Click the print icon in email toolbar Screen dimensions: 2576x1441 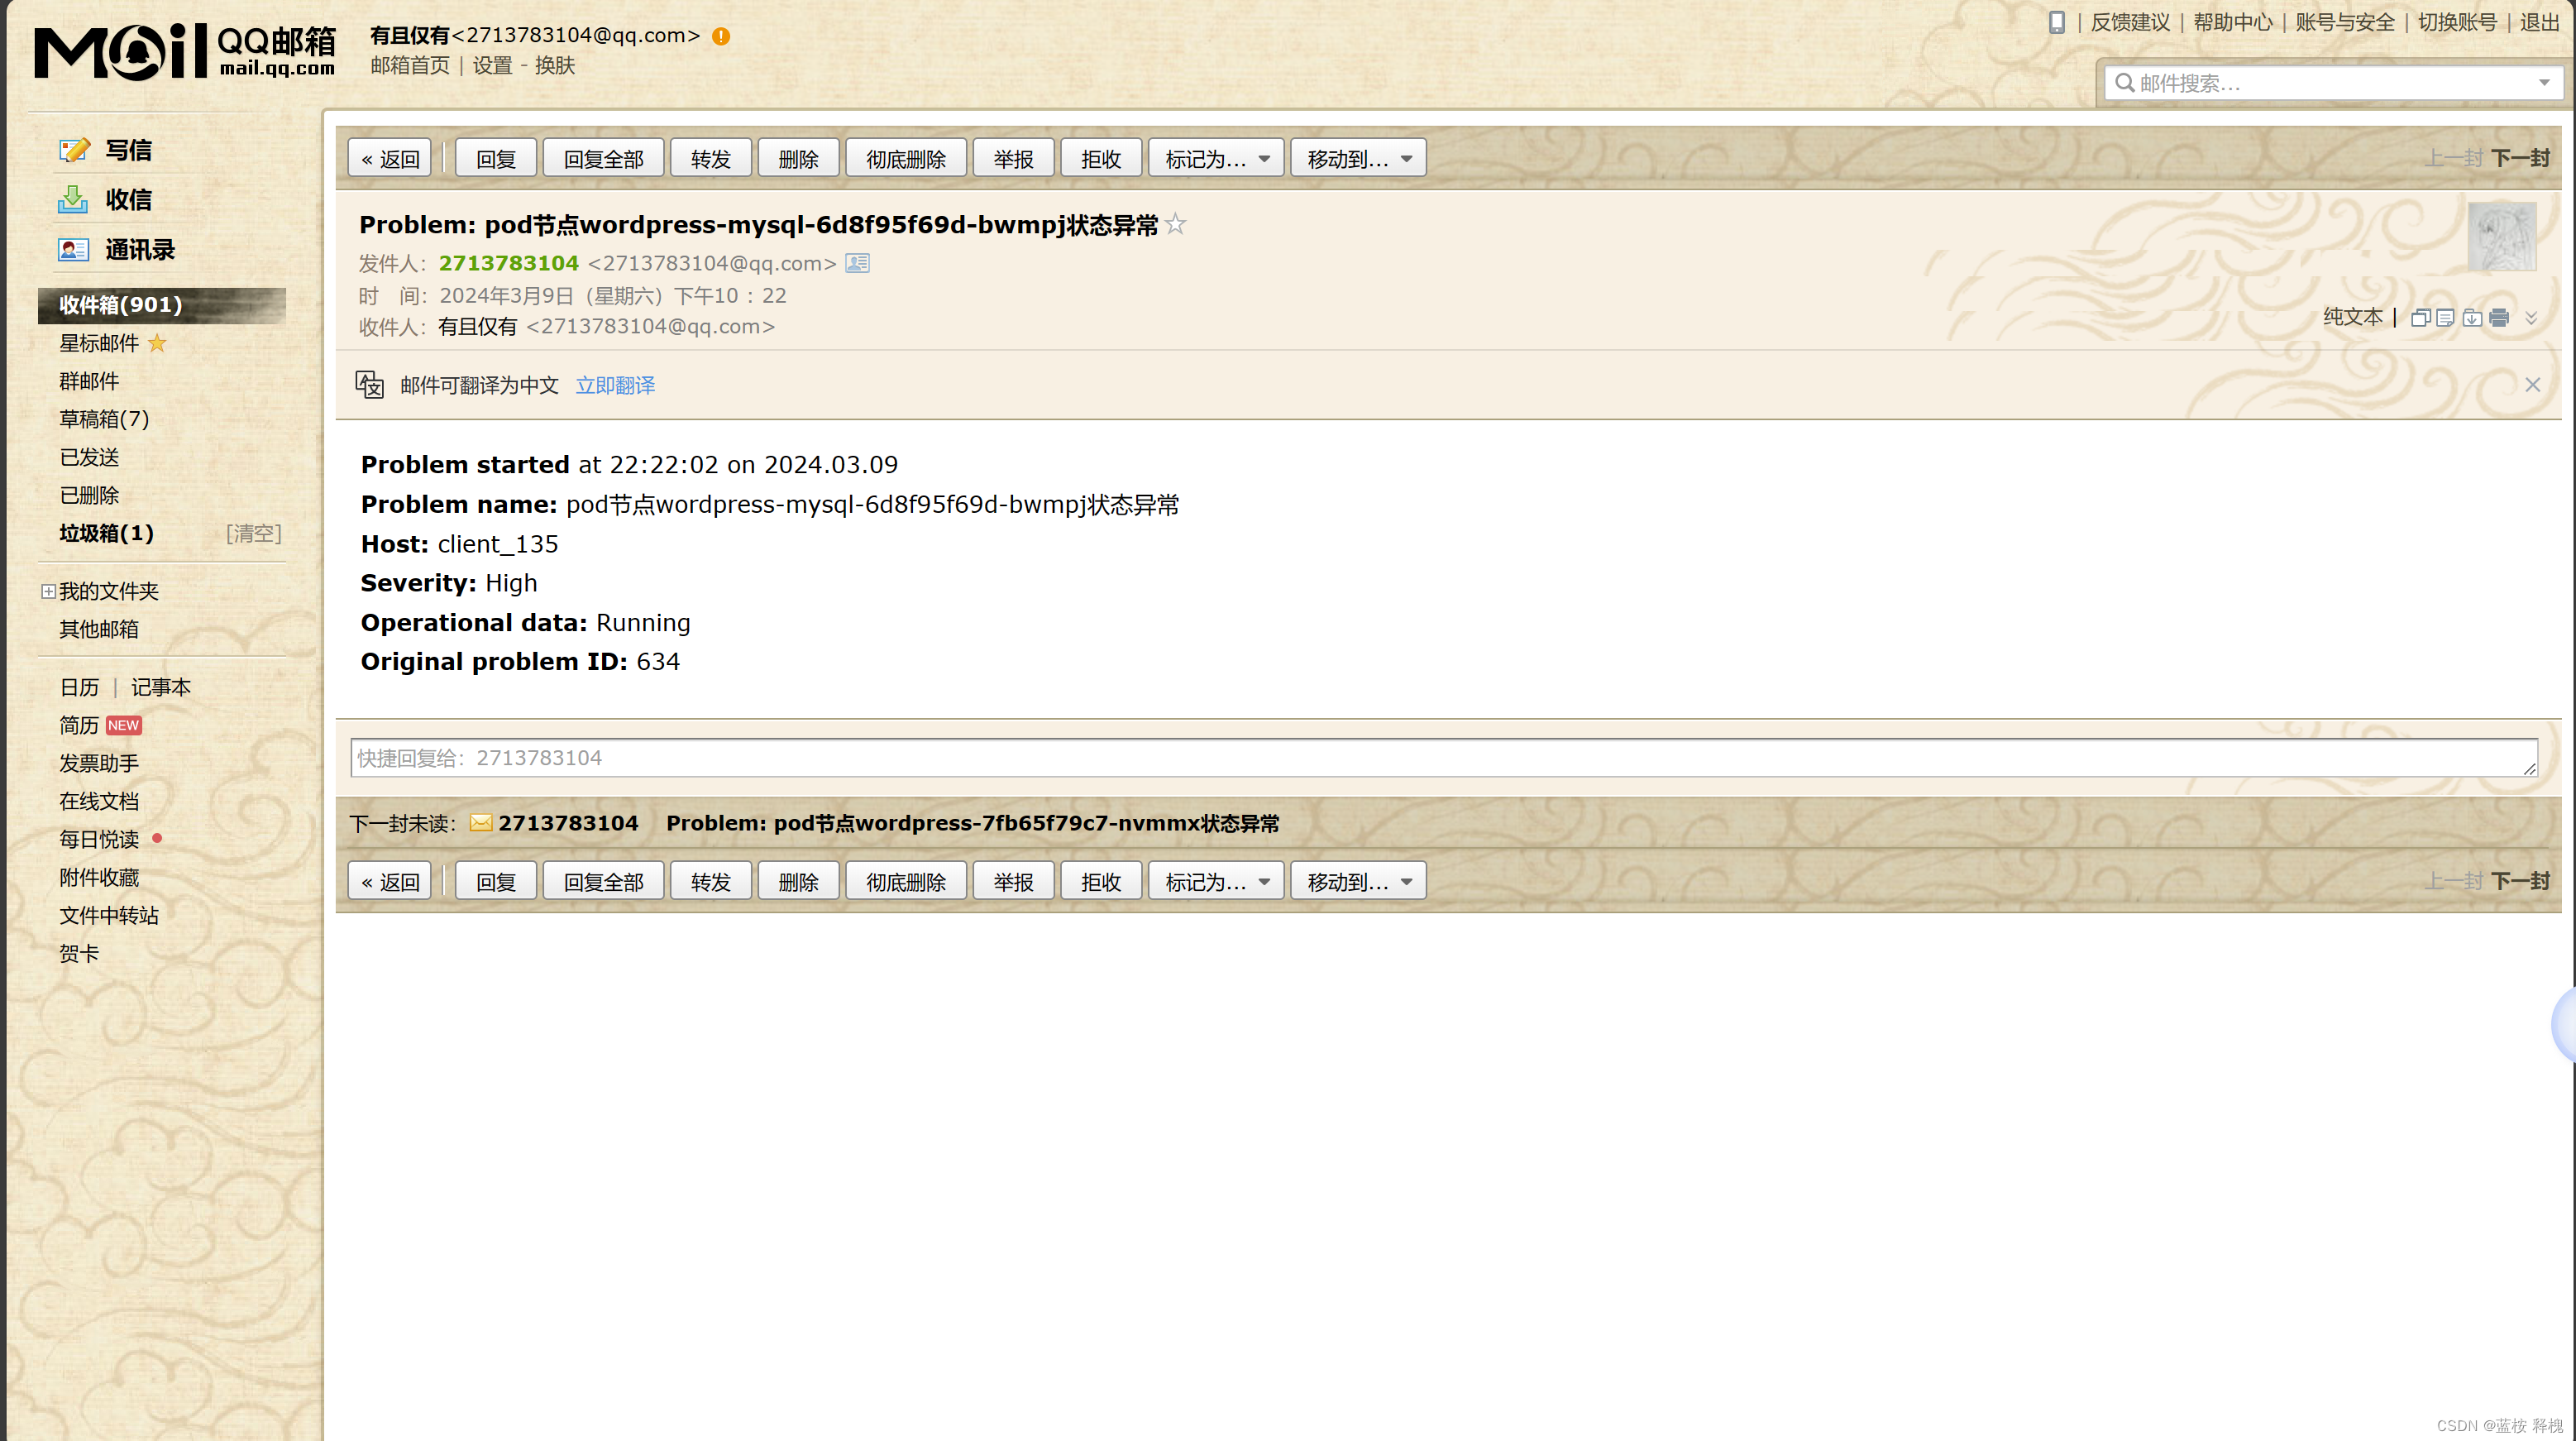pyautogui.click(x=2497, y=317)
